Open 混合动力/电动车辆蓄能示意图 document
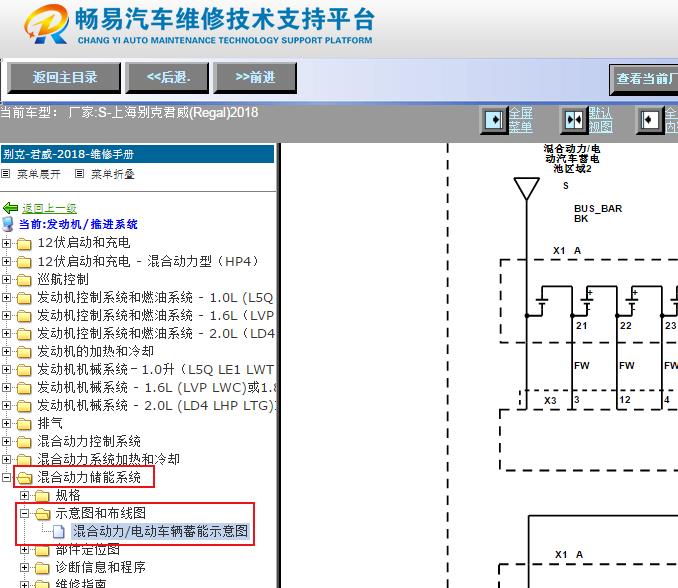678x588 pixels. [160, 531]
